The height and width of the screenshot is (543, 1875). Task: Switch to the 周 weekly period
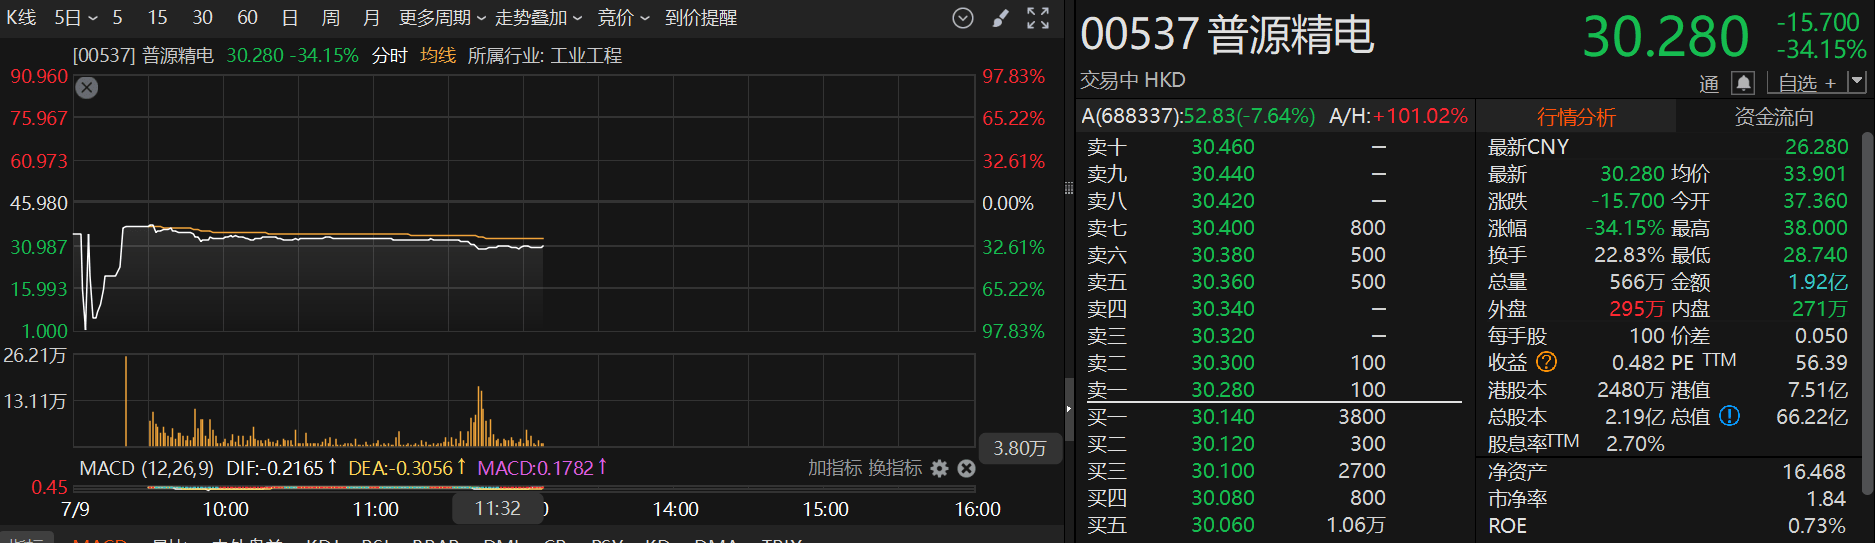[x=331, y=18]
